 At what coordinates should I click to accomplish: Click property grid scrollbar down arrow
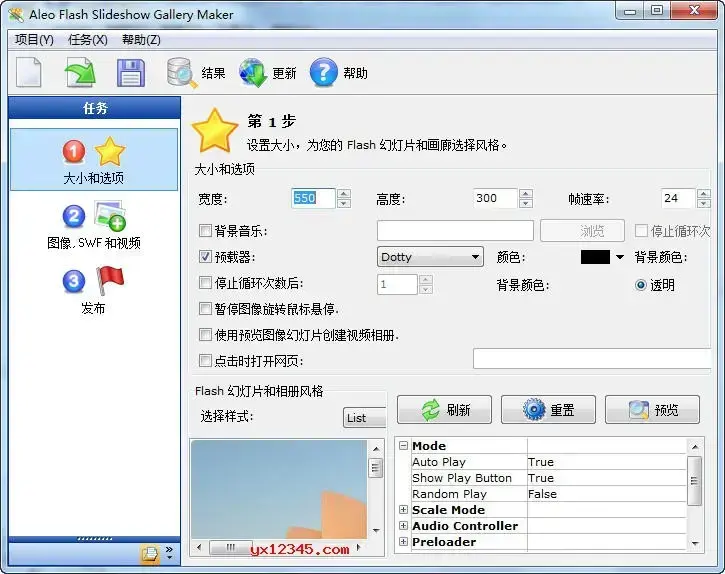694,543
